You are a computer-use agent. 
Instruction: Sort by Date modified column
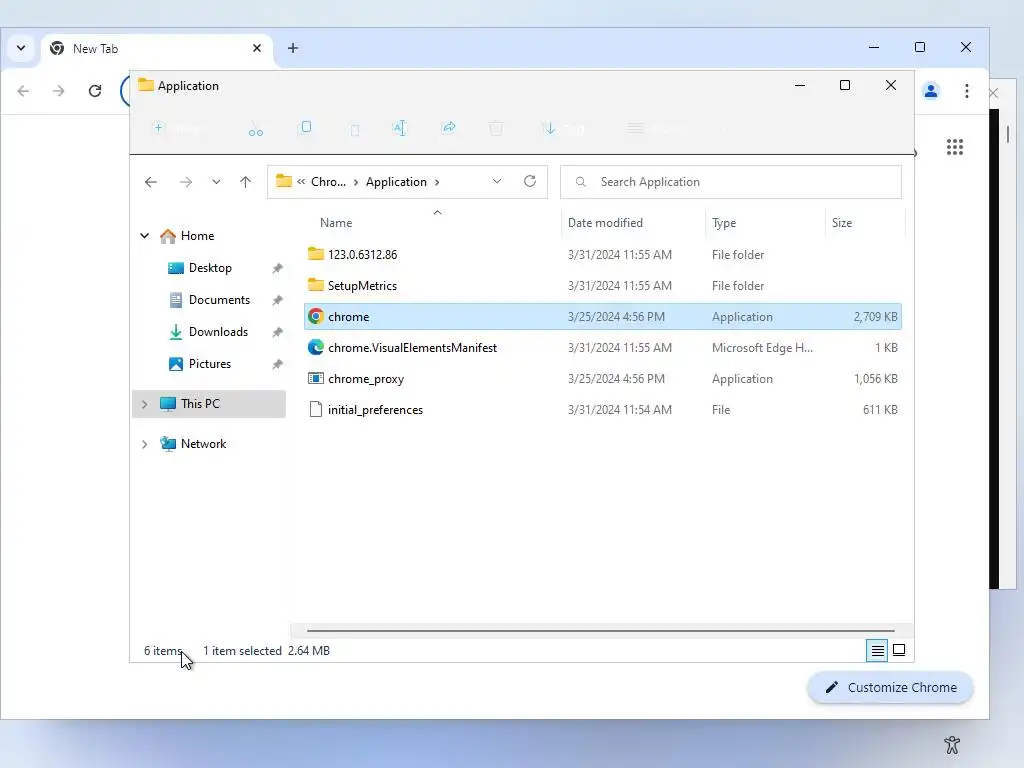tap(605, 223)
